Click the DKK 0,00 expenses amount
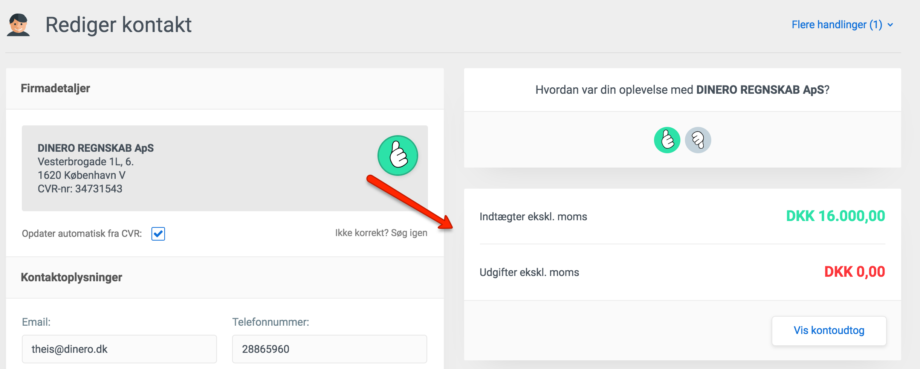The width and height of the screenshot is (920, 369). coord(854,272)
